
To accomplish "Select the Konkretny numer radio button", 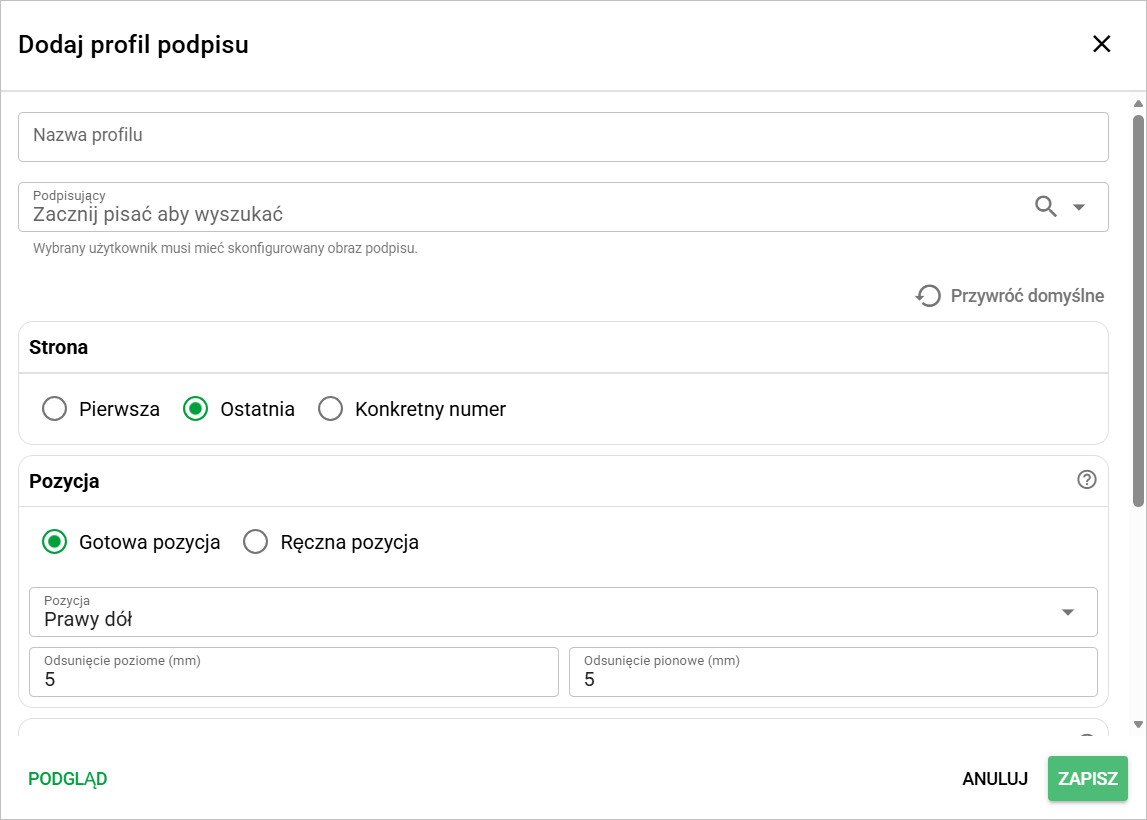I will tap(331, 409).
